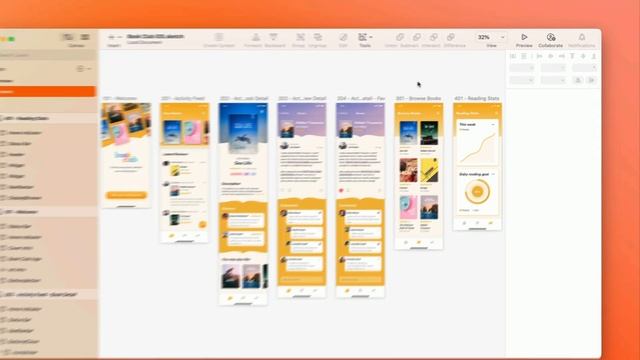Viewport: 640px width, 360px height.
Task: Click the orange button on Welcome artboard
Action: (x=127, y=195)
